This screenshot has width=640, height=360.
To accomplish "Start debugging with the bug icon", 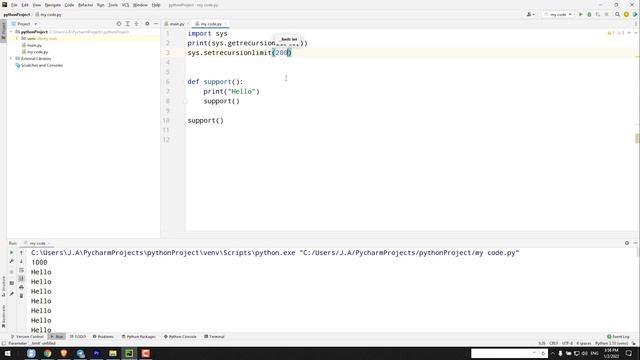I will (589, 14).
